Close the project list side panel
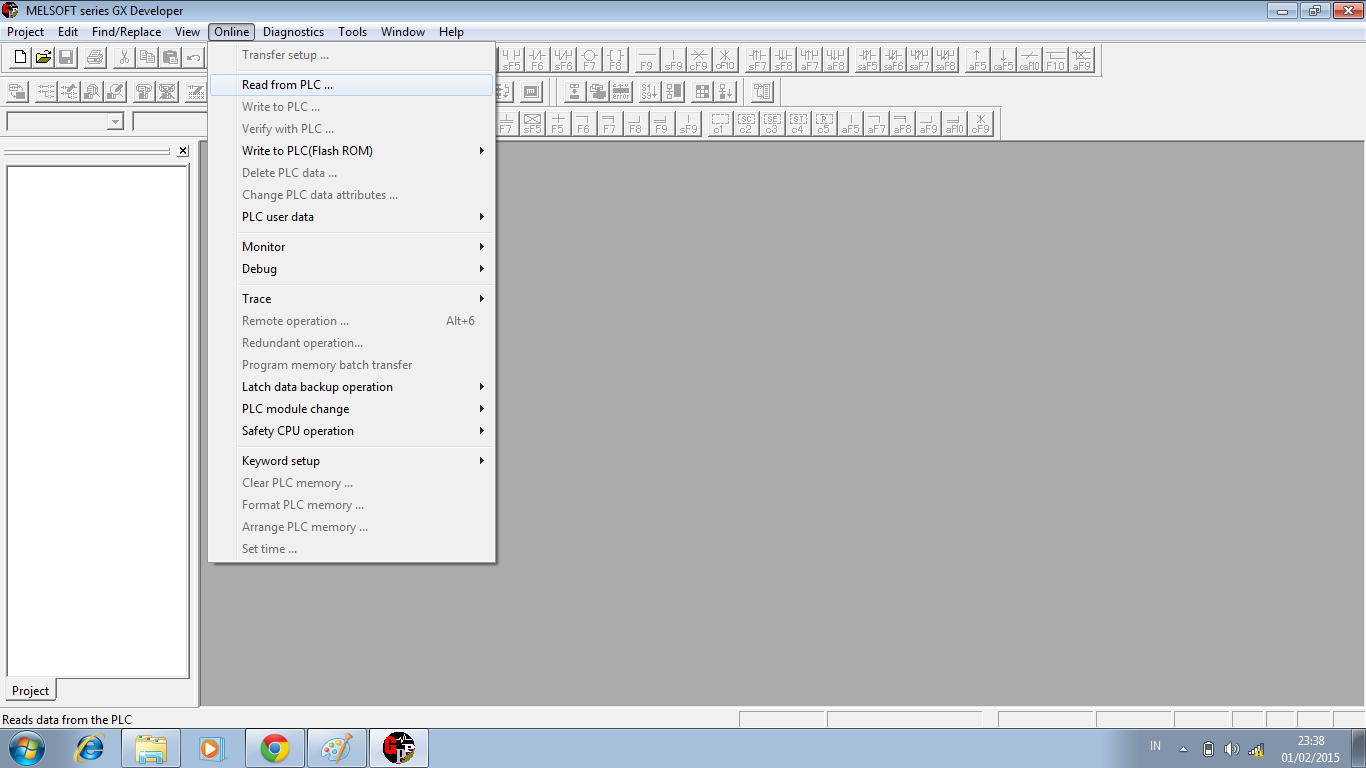Screen dimensions: 1366x768 click(183, 151)
